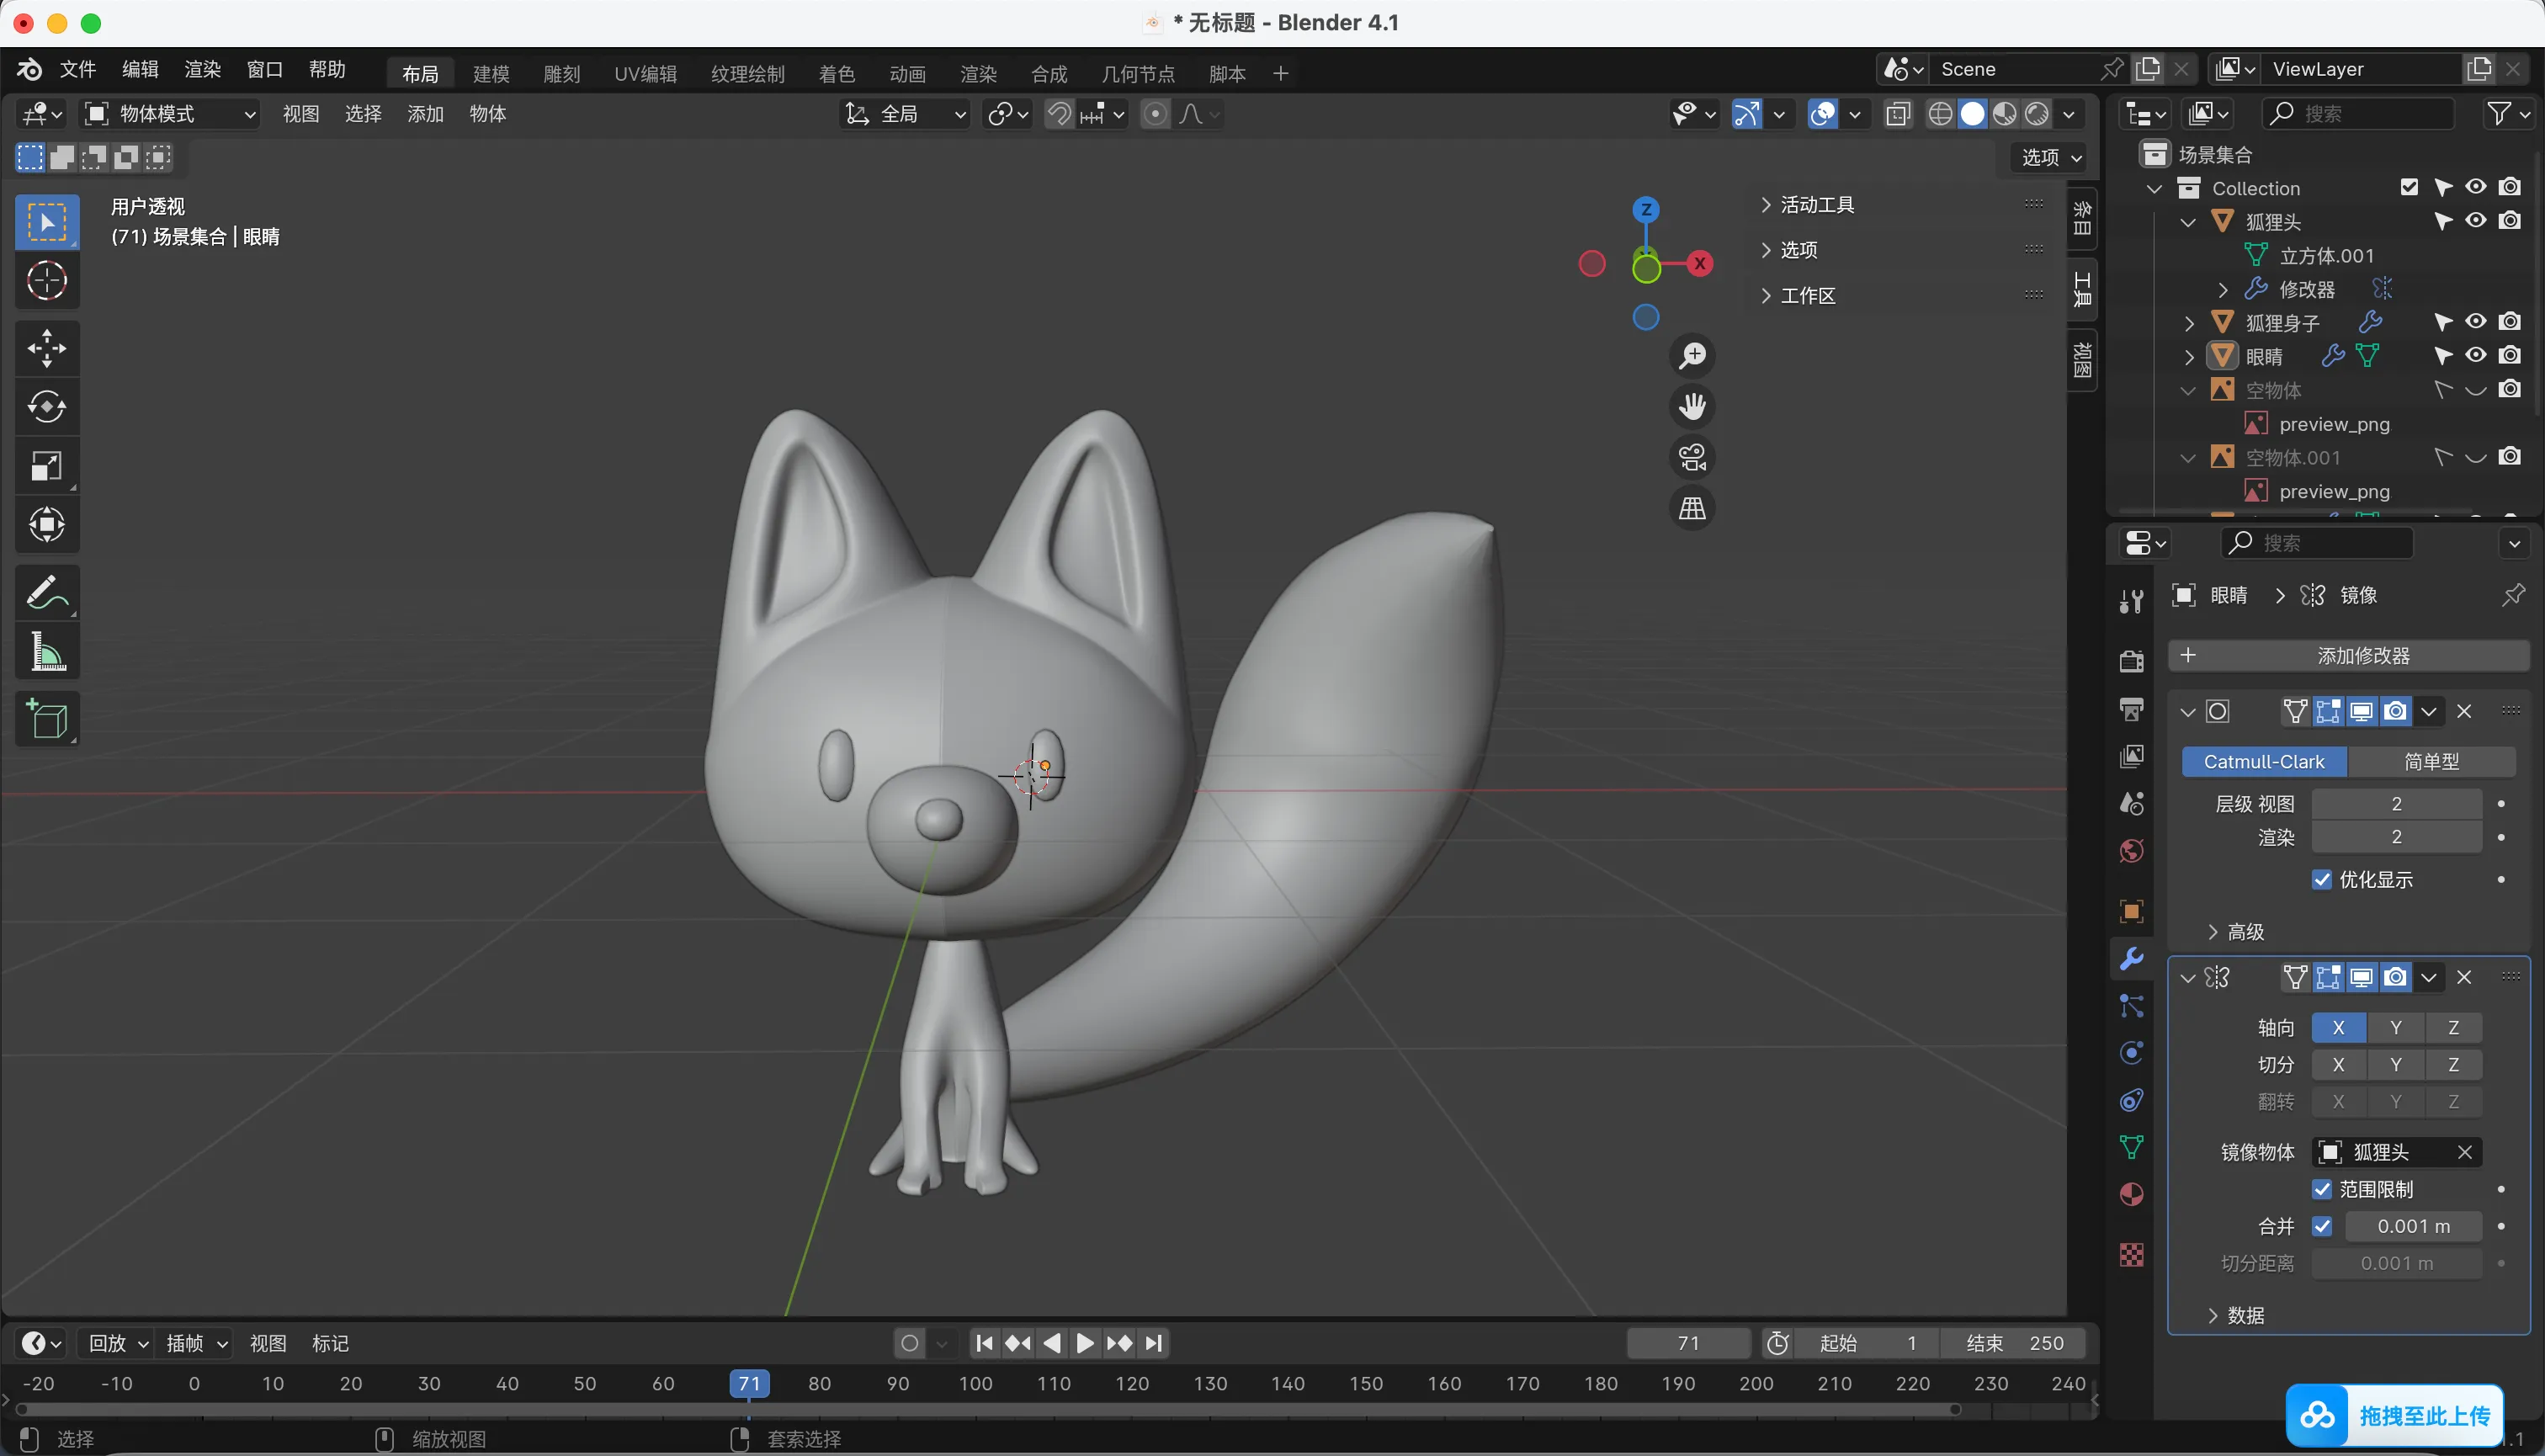Select the Scale tool

[47, 466]
